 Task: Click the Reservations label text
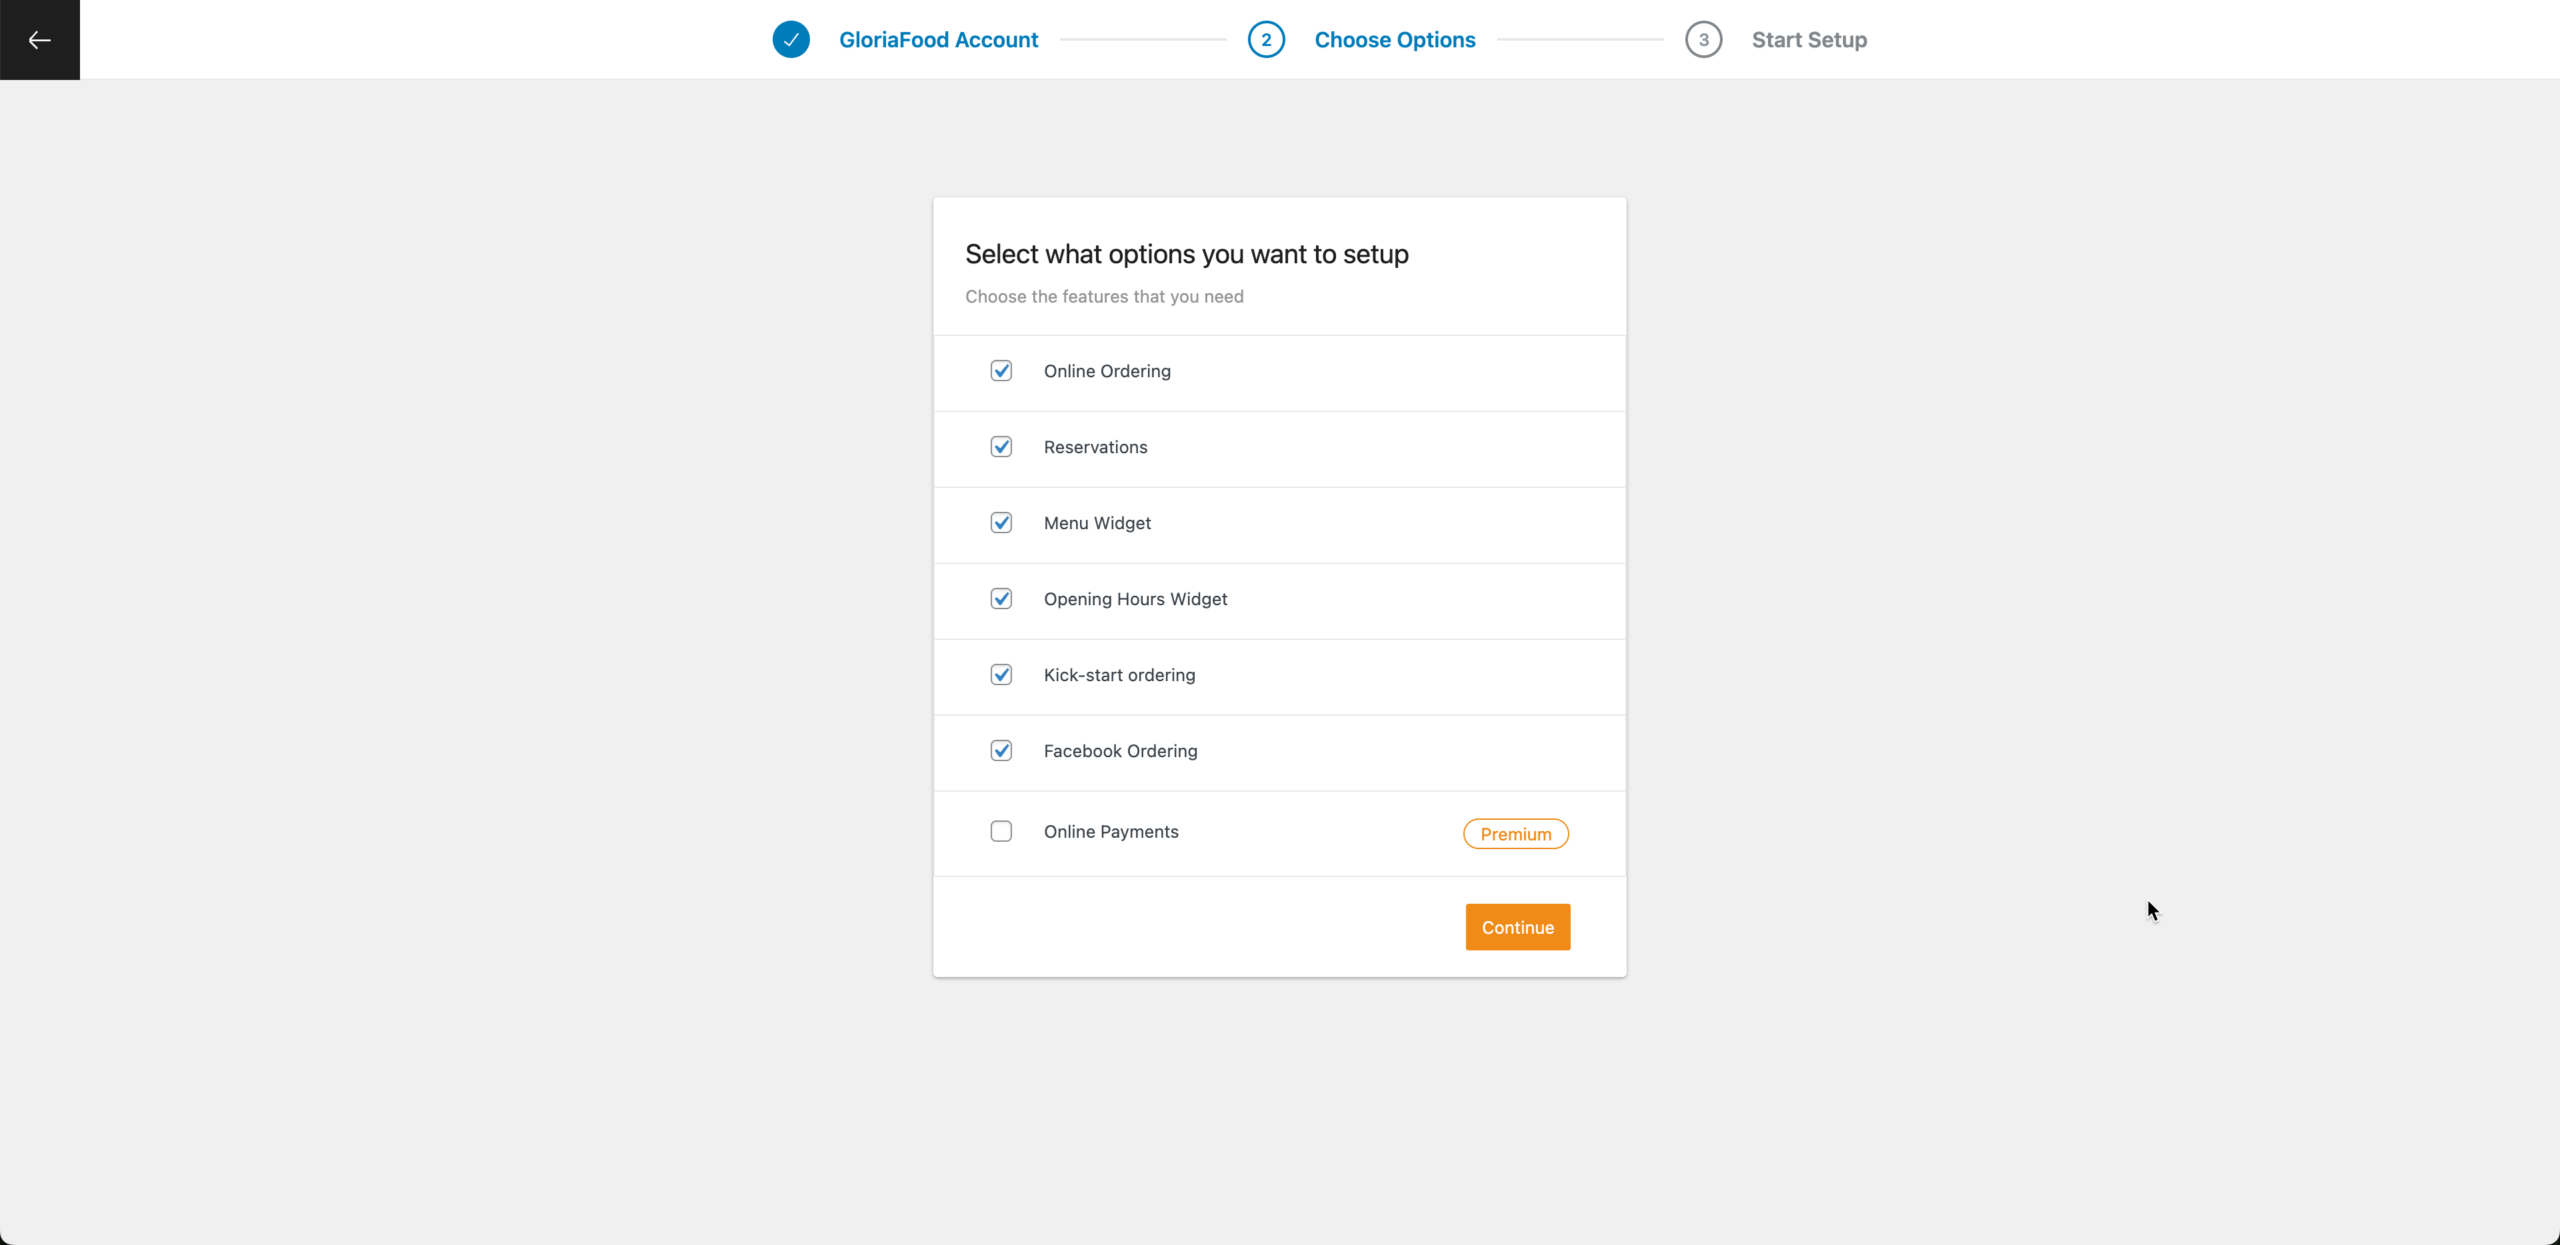tap(1095, 447)
